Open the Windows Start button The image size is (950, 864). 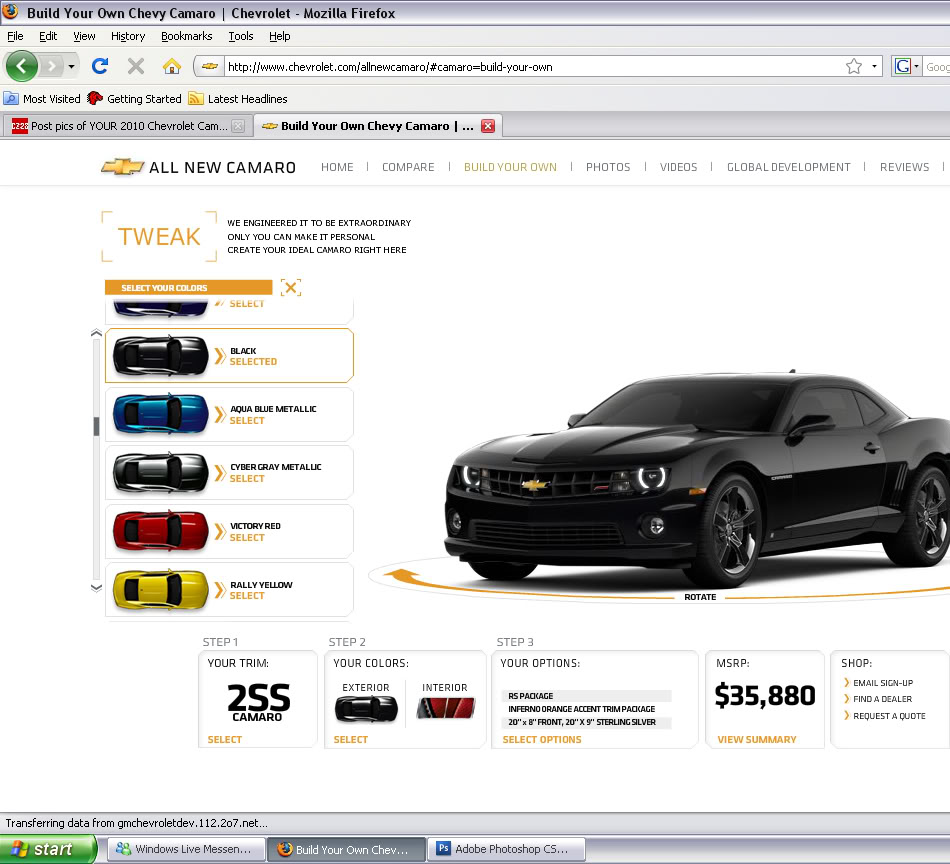[48, 849]
